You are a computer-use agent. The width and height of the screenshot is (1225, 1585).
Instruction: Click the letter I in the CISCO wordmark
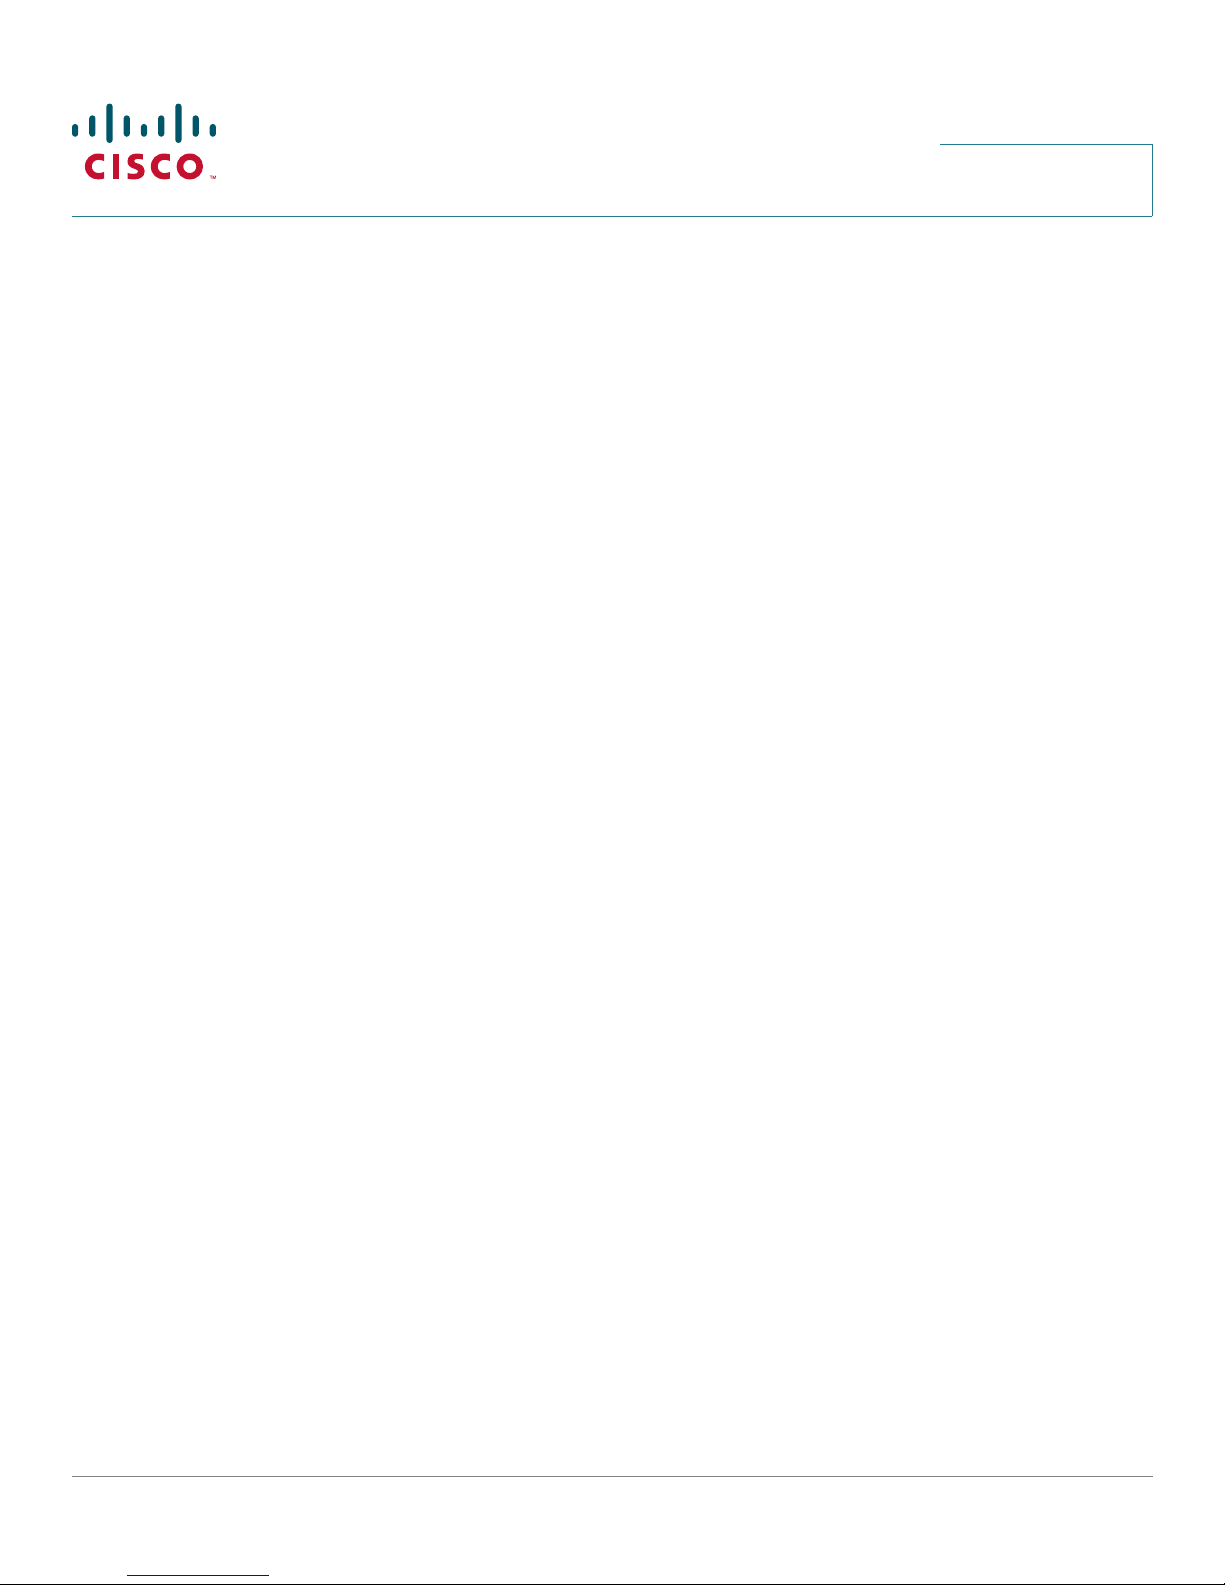116,166
